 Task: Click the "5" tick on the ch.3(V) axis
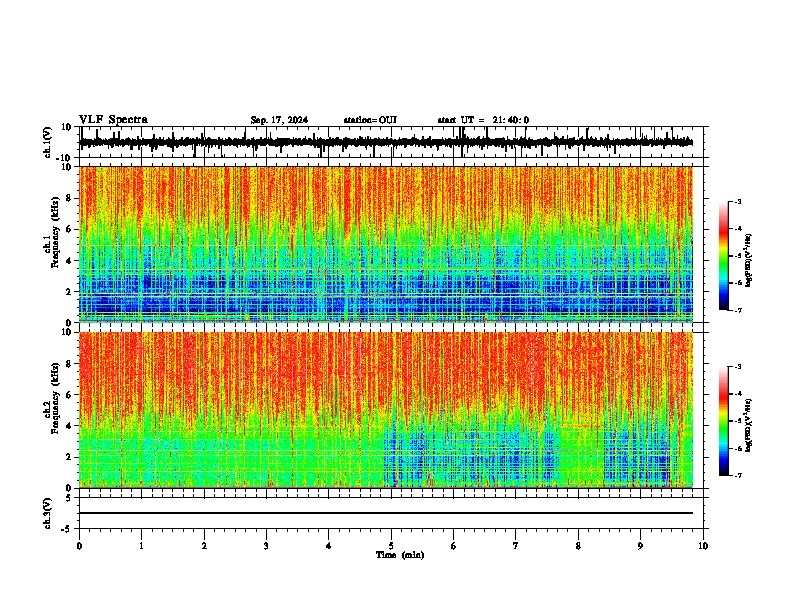pos(70,498)
